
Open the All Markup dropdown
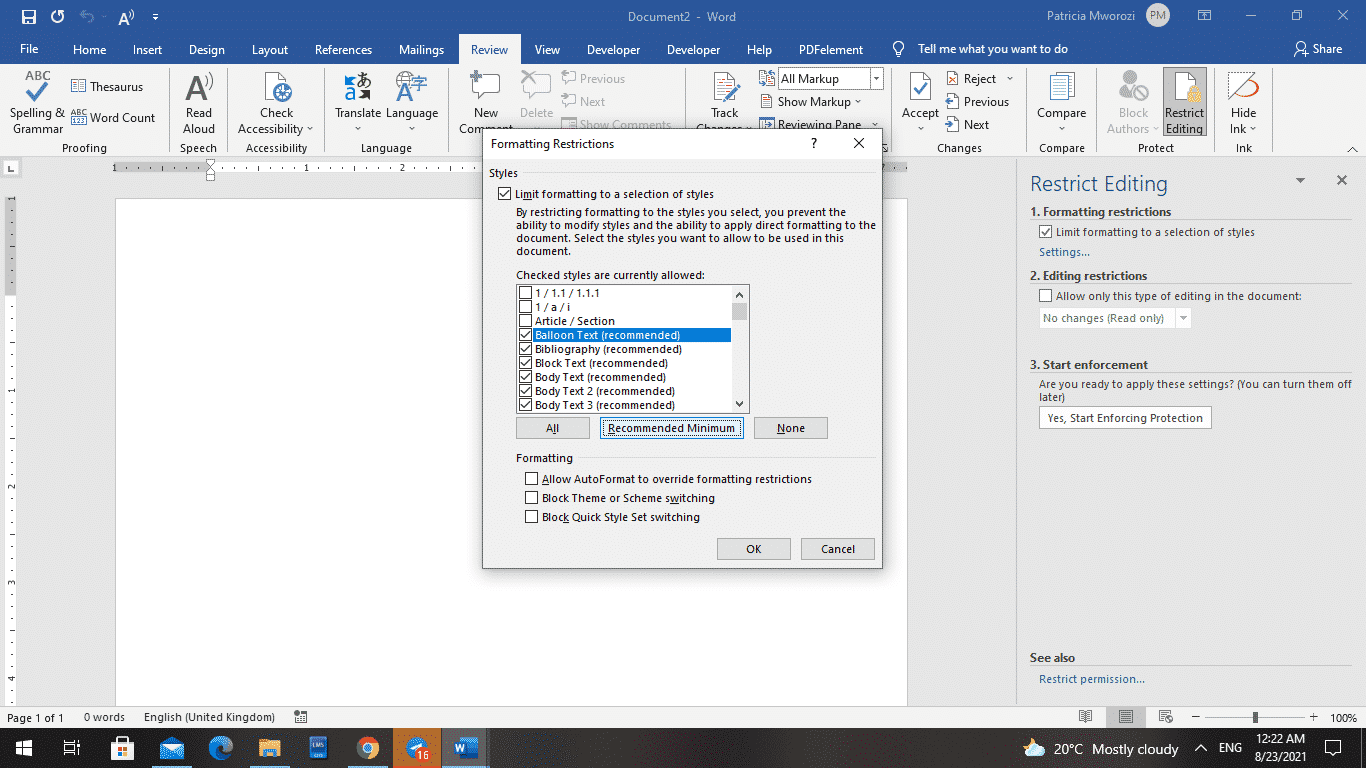tap(875, 78)
